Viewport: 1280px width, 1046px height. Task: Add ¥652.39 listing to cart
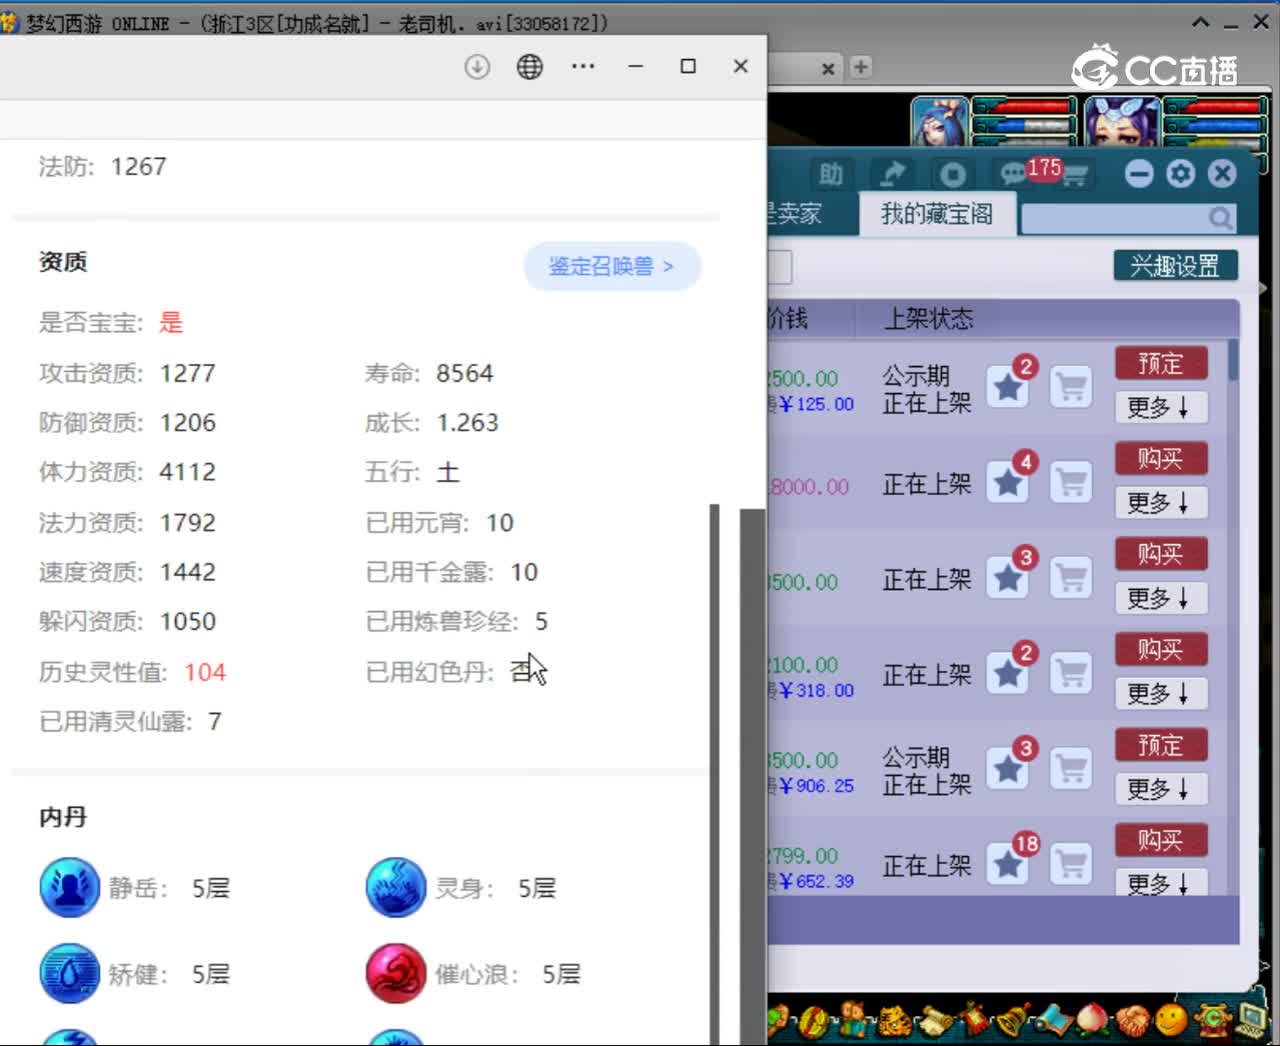(x=1071, y=865)
